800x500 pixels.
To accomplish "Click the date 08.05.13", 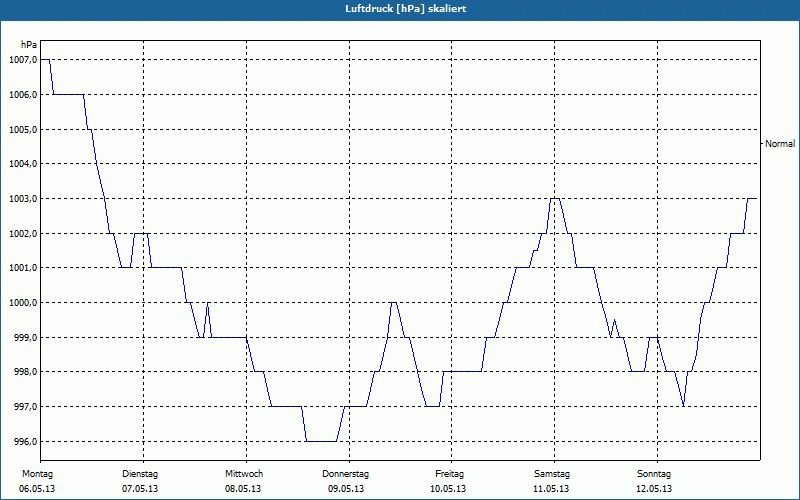I will pyautogui.click(x=243, y=489).
